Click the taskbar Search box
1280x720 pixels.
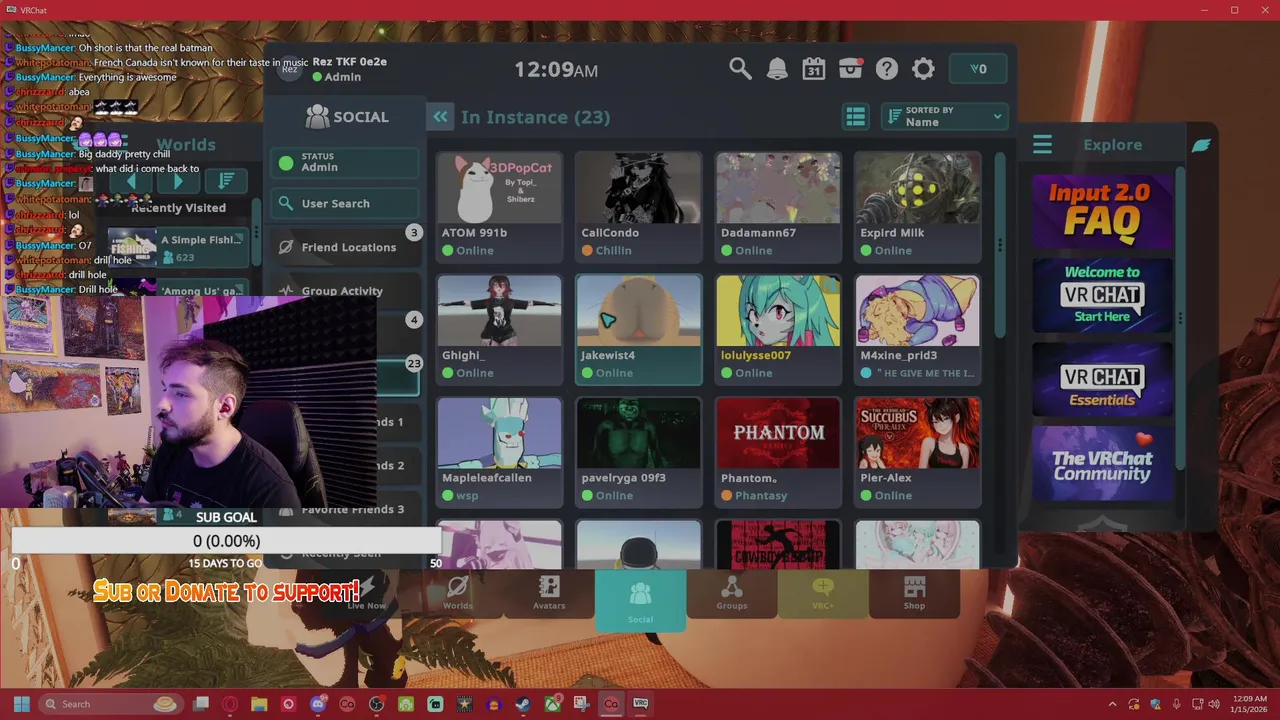pyautogui.click(x=110, y=704)
